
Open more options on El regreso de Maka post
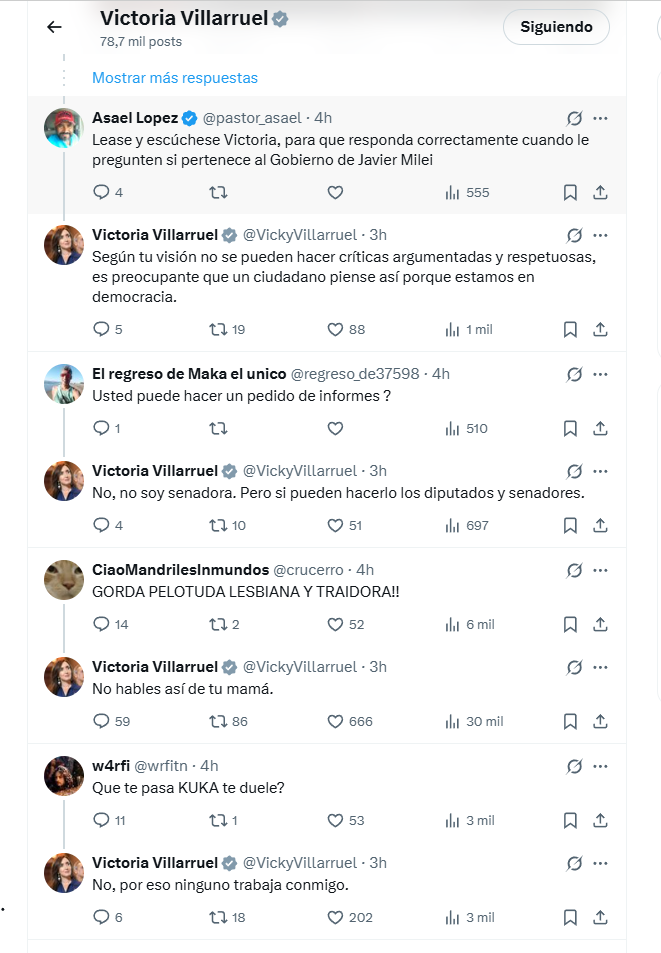click(x=600, y=374)
